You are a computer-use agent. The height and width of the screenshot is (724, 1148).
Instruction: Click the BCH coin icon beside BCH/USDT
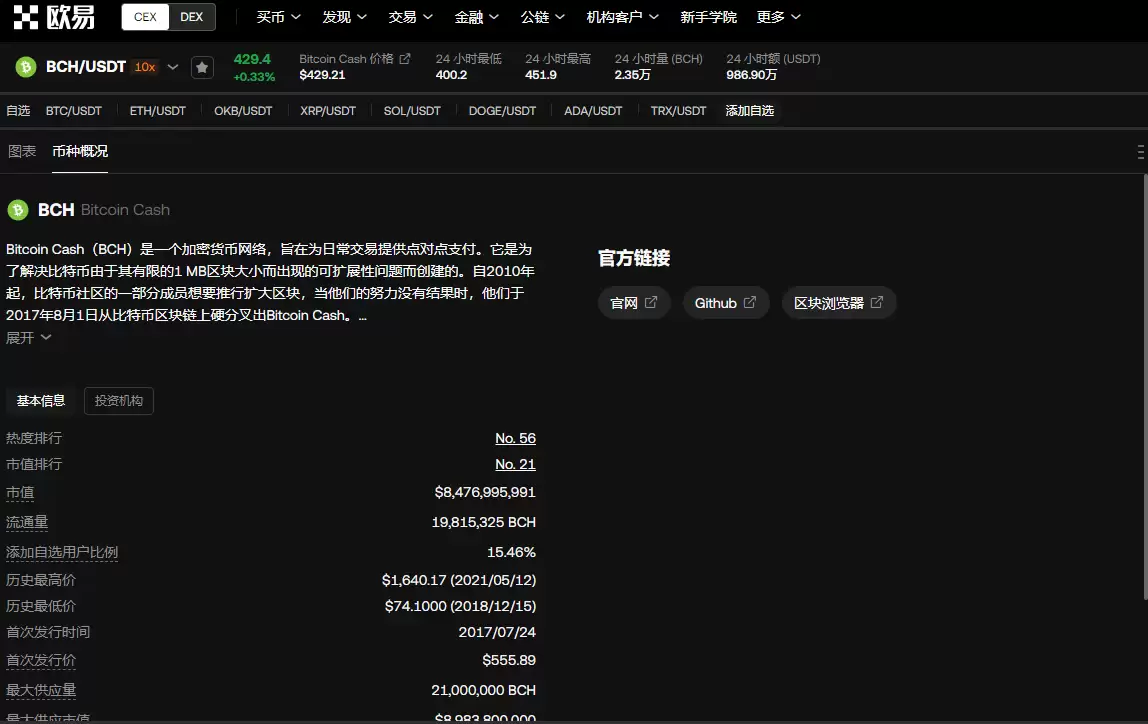point(26,67)
